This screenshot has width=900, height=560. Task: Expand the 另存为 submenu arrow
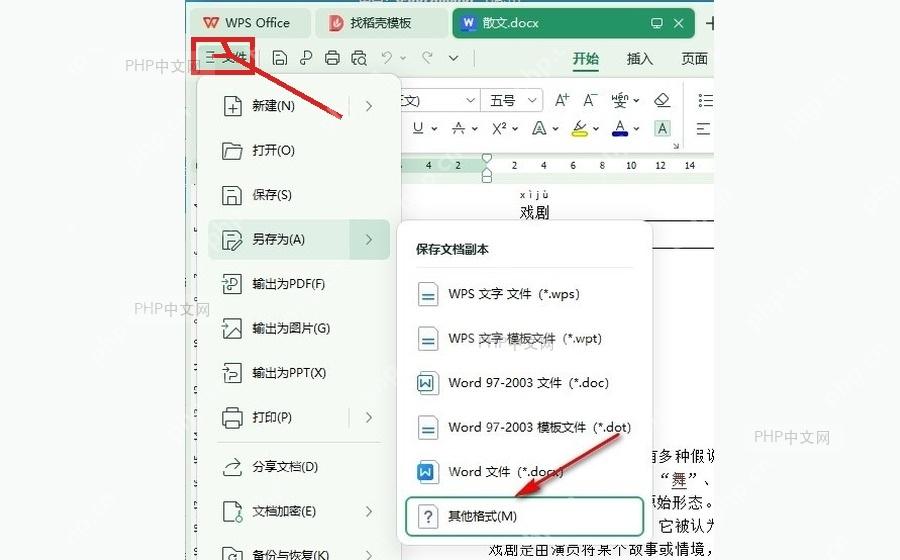[369, 239]
